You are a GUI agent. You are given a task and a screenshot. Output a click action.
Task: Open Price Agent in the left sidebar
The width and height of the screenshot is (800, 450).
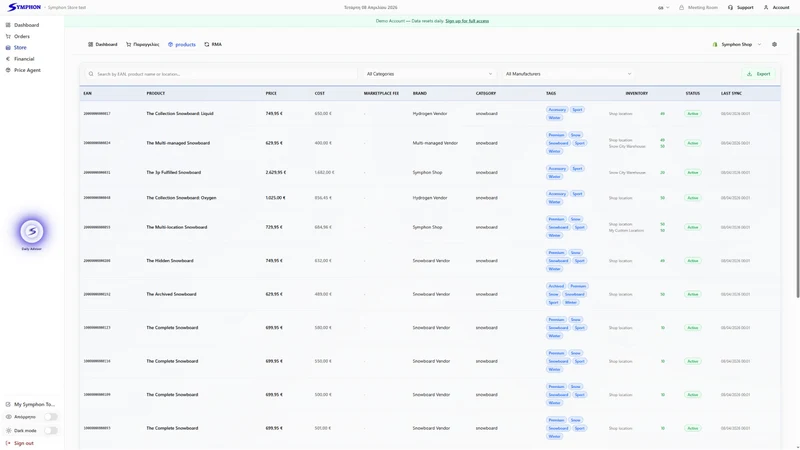[27, 70]
